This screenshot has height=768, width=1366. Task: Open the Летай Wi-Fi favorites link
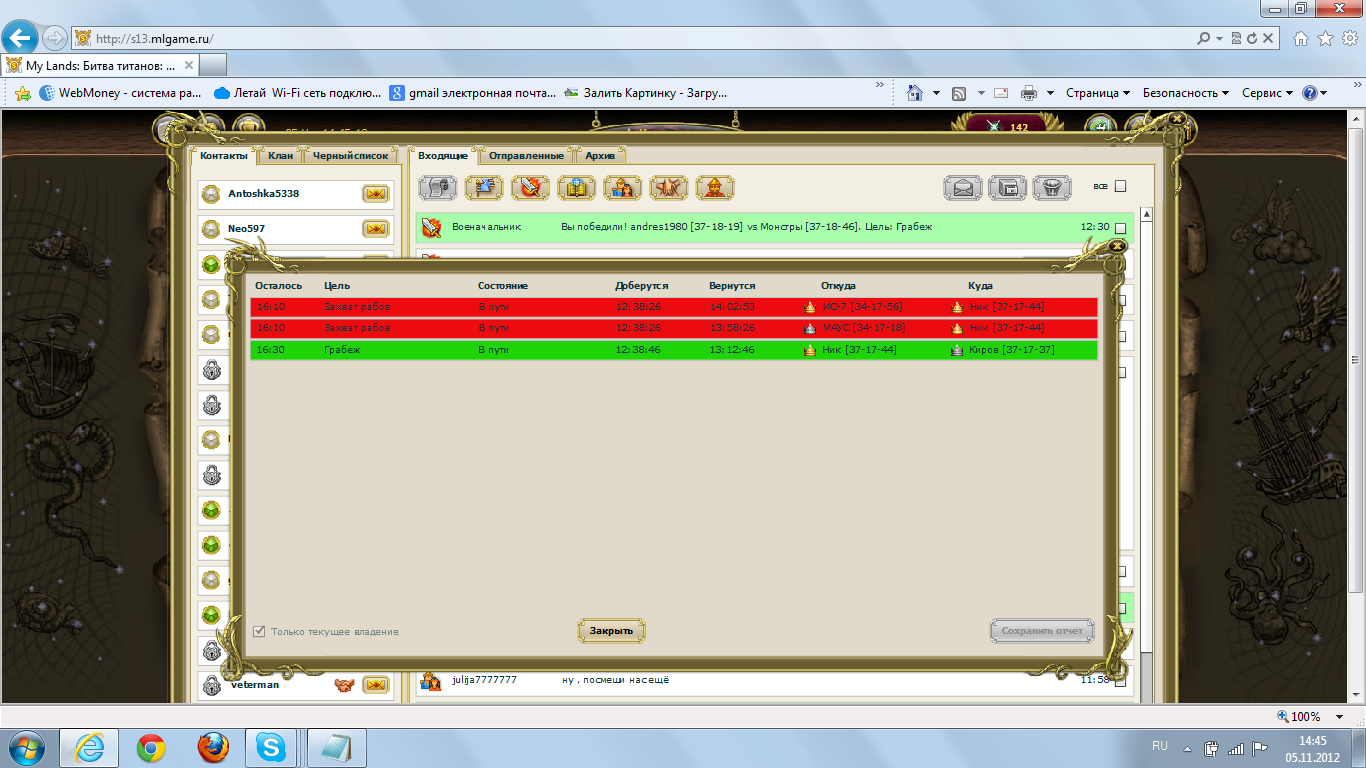(x=298, y=93)
